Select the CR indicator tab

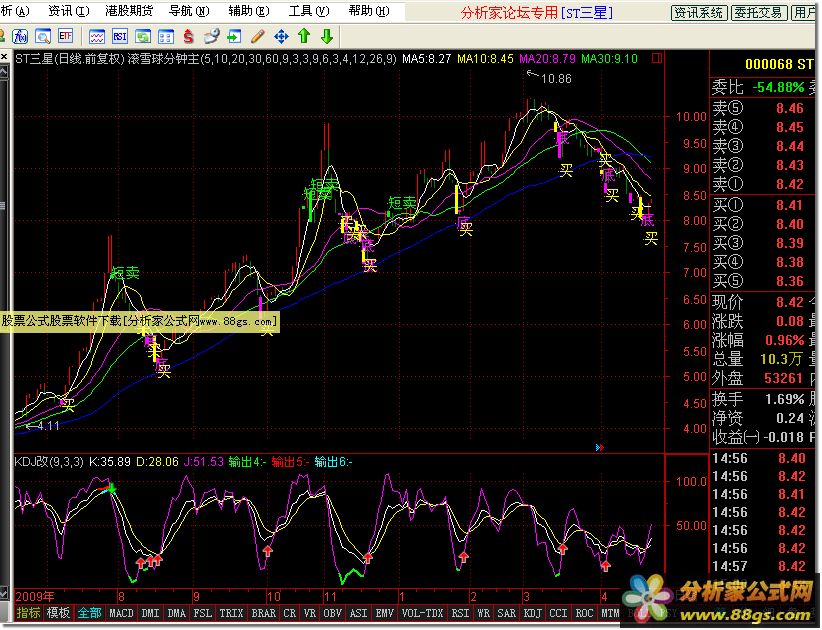click(x=289, y=613)
